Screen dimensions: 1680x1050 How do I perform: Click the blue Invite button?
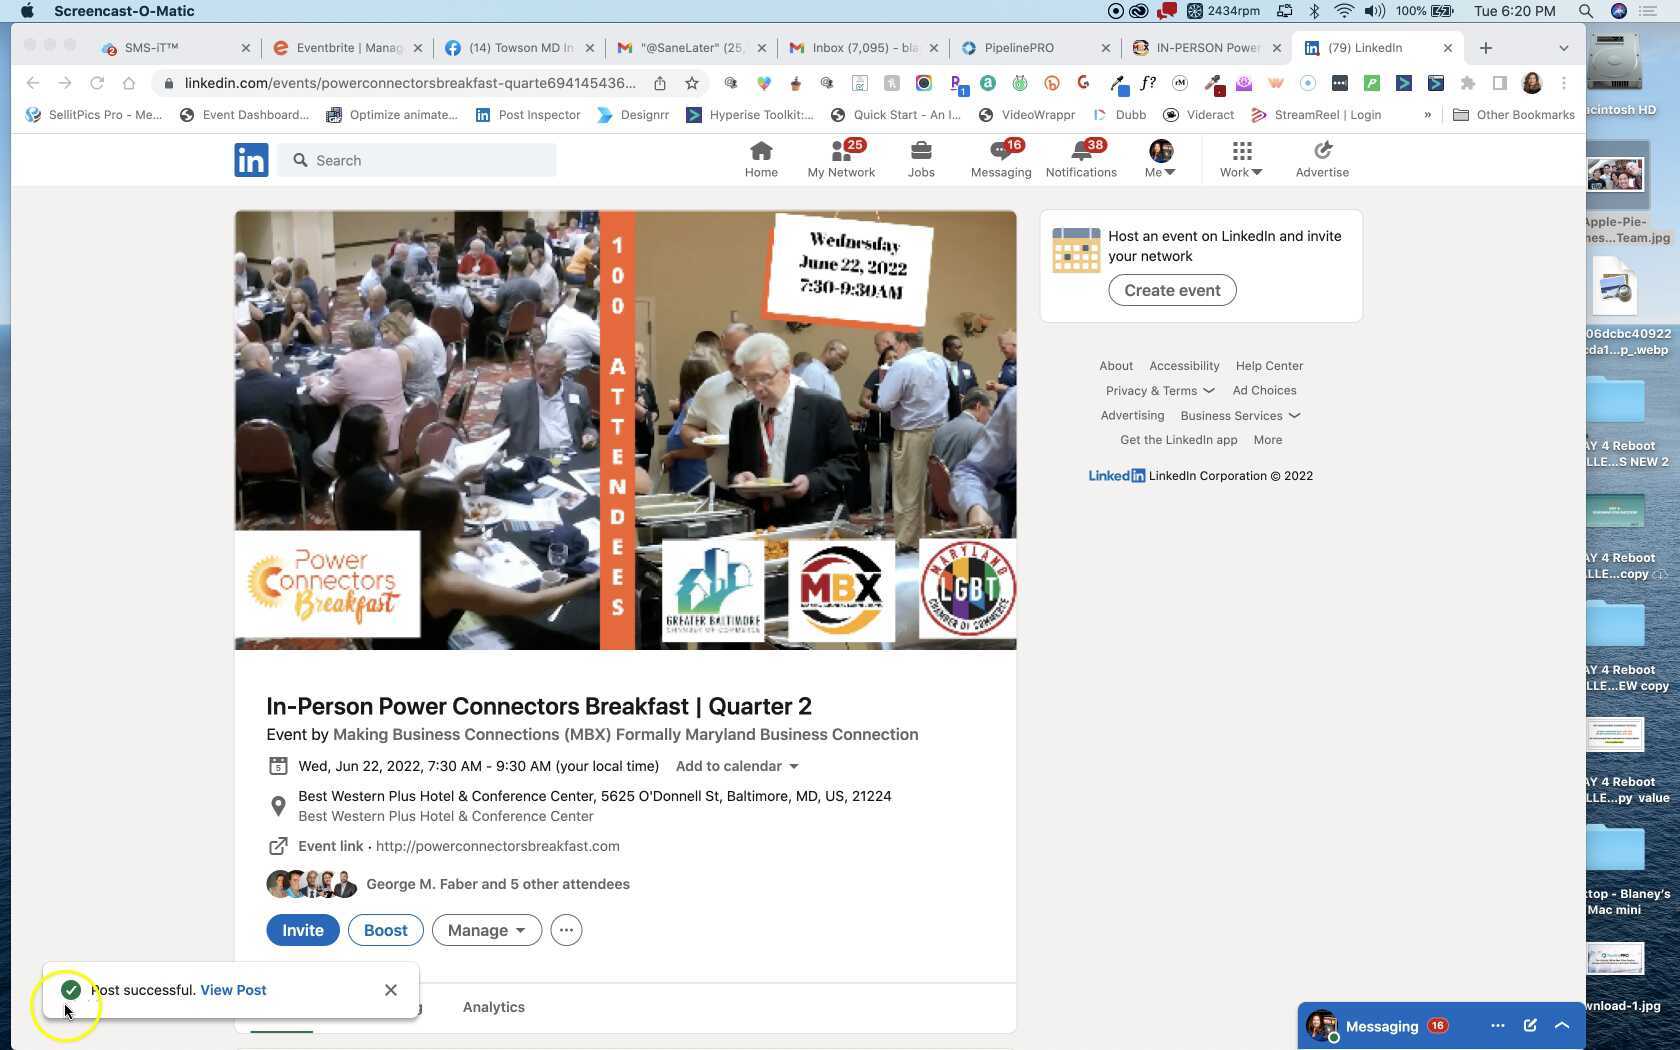(x=302, y=930)
